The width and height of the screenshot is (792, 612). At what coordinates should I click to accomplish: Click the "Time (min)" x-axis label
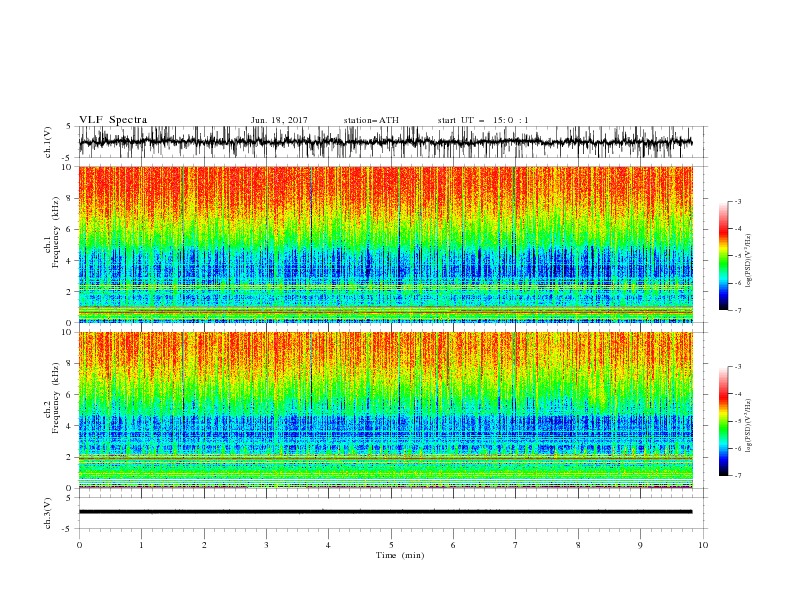pyautogui.click(x=400, y=555)
